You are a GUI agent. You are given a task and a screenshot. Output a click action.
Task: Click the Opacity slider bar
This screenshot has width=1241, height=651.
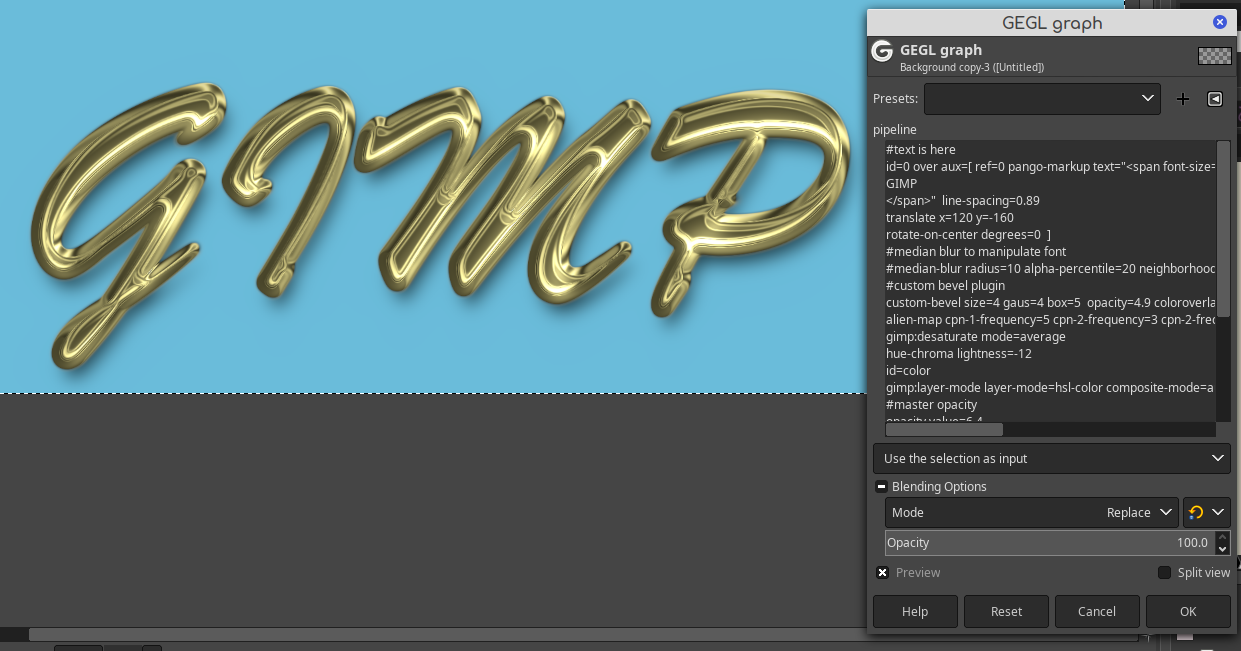pyautogui.click(x=1049, y=543)
